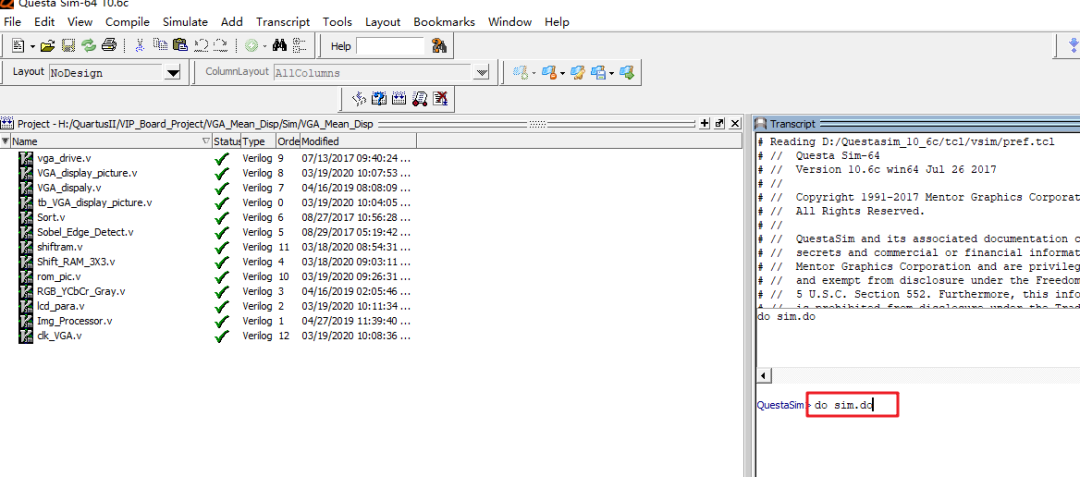Click the New file icon in toolbar
Viewport: 1080px width, 477px height.
18,46
